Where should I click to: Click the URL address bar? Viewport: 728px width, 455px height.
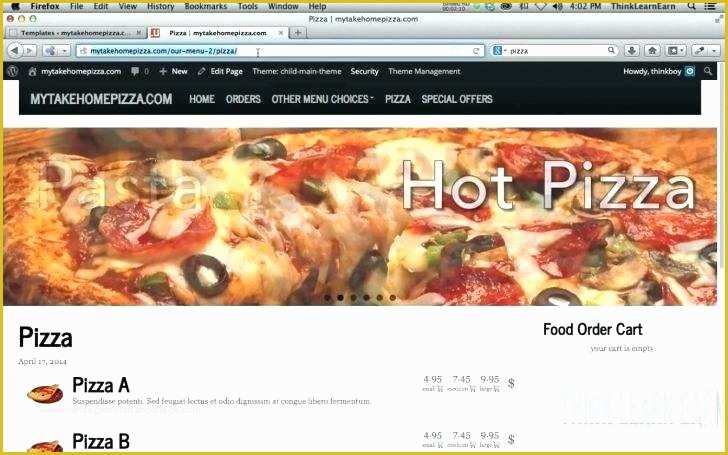point(280,51)
